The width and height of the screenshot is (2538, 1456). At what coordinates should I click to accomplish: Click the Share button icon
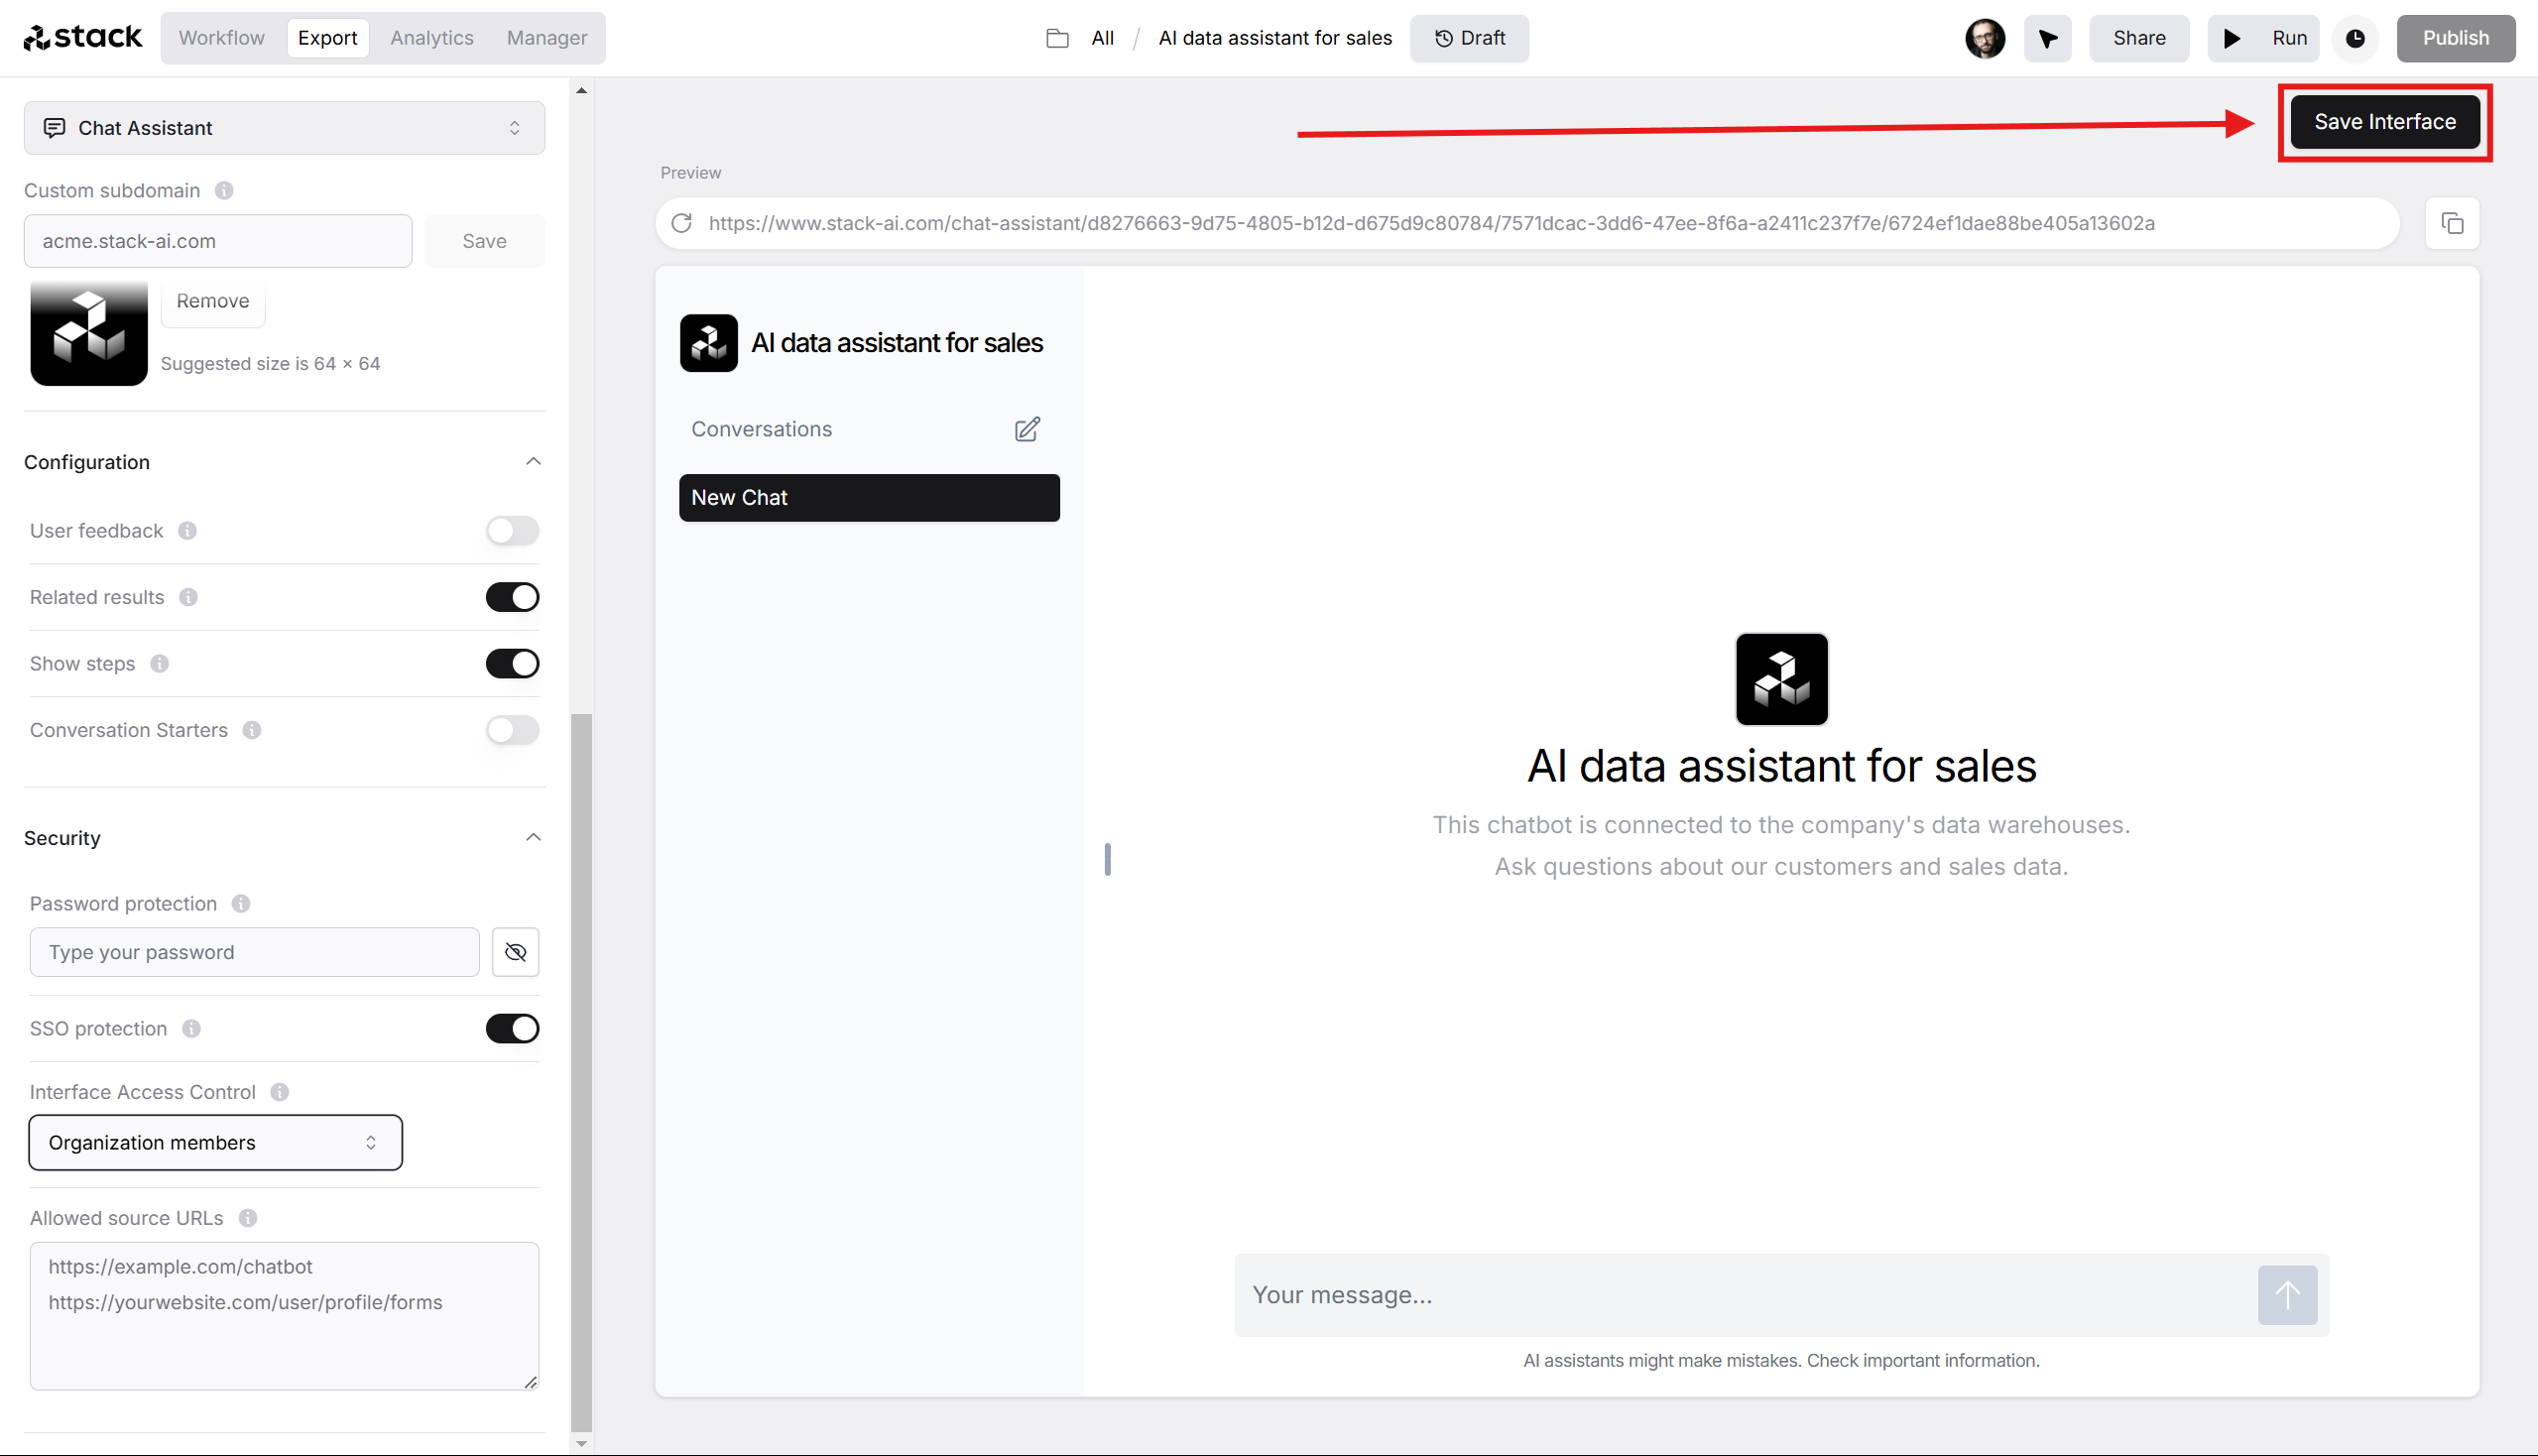[x=2135, y=39]
